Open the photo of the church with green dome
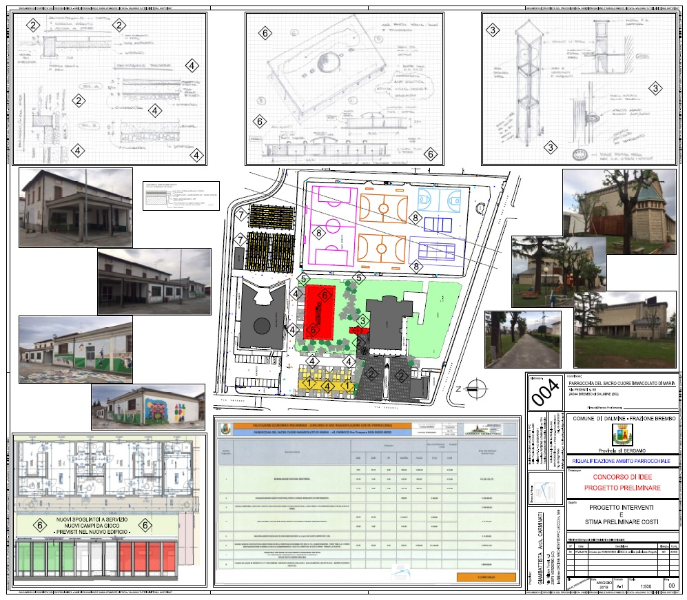This screenshot has height=600, width=687. (x=619, y=212)
